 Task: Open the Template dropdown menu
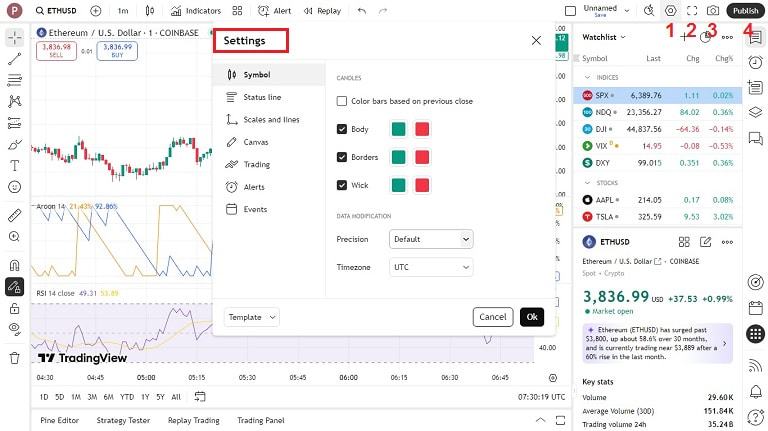coord(252,317)
